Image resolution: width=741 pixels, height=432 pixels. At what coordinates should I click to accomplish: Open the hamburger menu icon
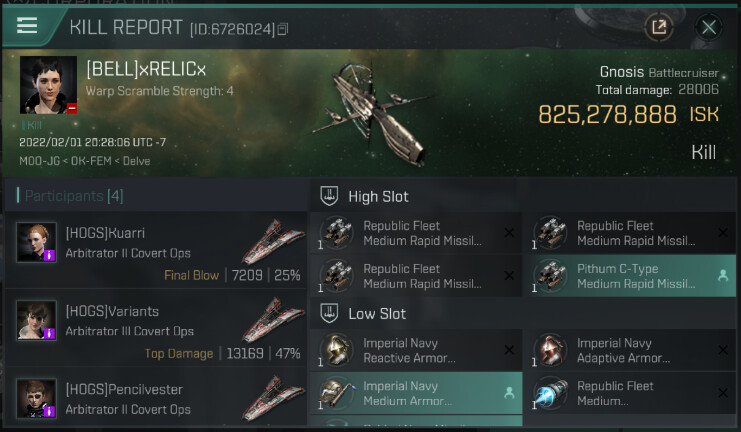[x=27, y=26]
